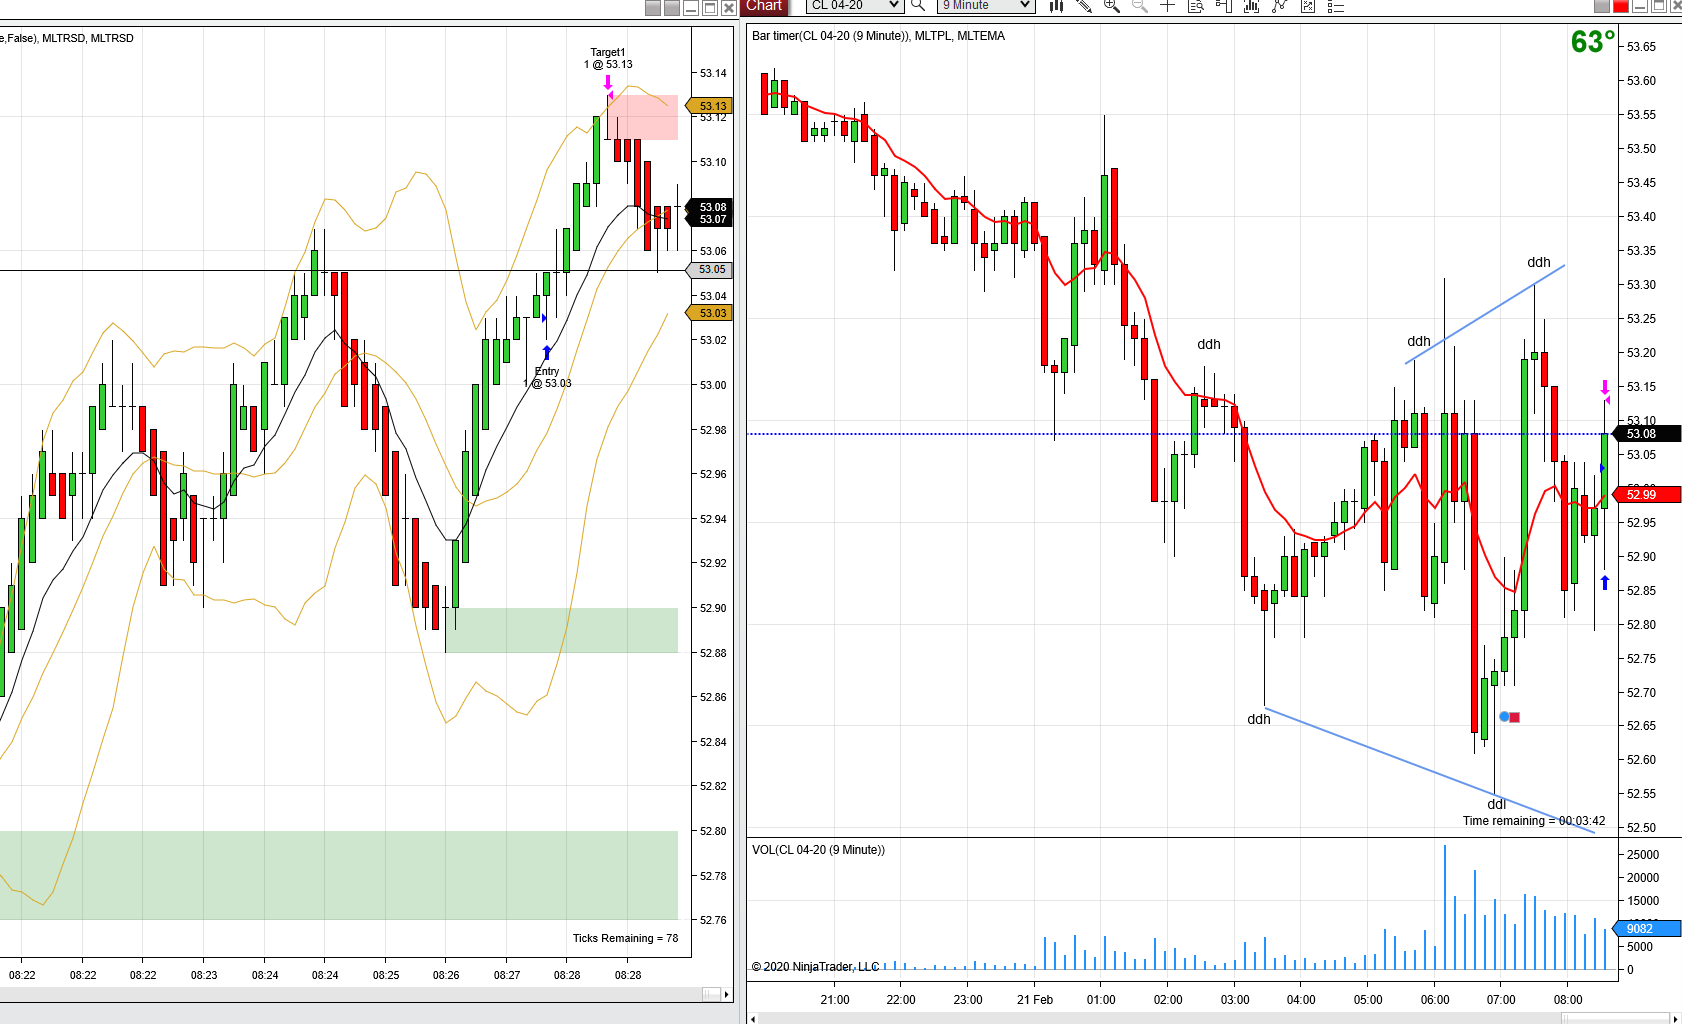Click the Entry 1 @ 53.03 label
Viewport: 1682px width, 1024px height.
548,377
